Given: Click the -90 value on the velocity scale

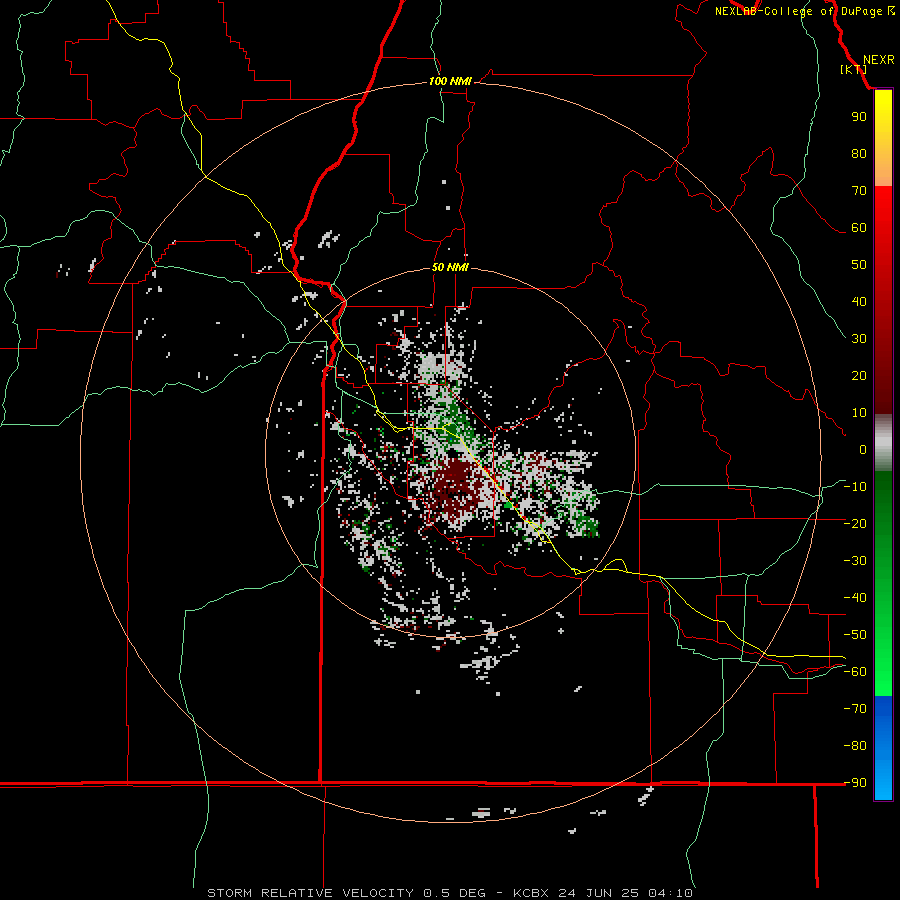Looking at the screenshot, I should 855,783.
